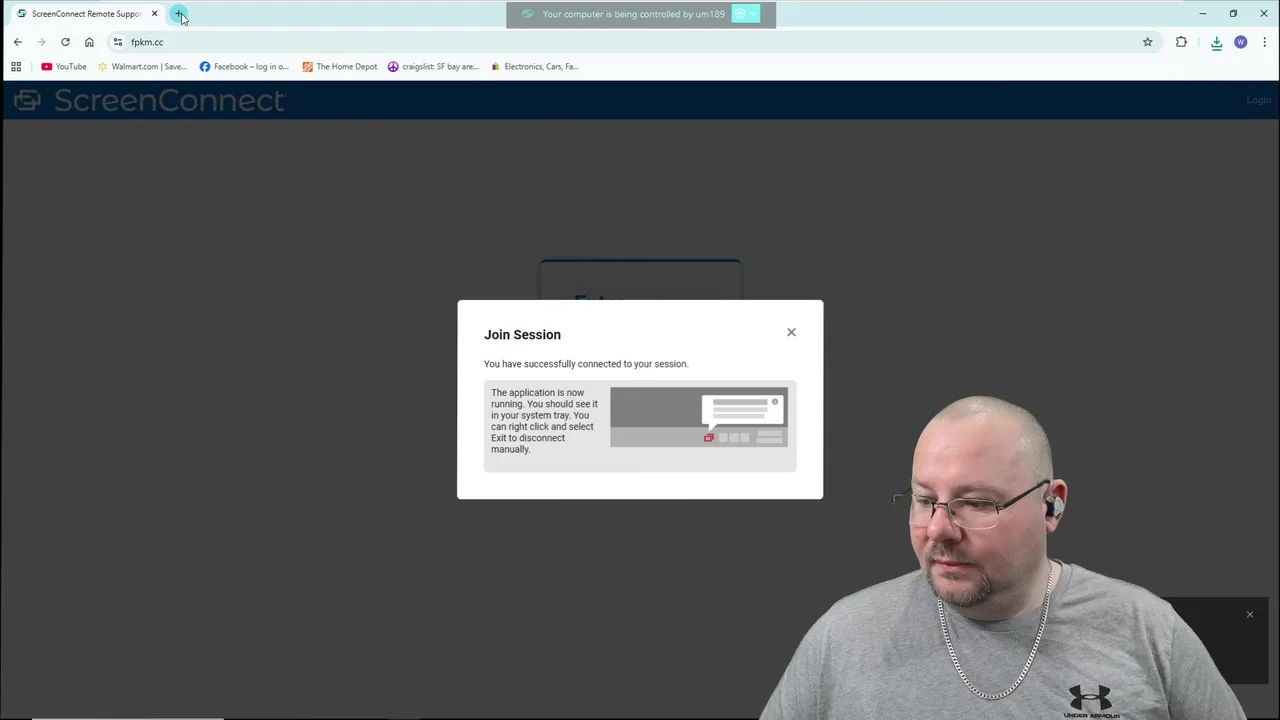Click 'You have successfully connected' message
The image size is (1280, 720).
click(586, 364)
